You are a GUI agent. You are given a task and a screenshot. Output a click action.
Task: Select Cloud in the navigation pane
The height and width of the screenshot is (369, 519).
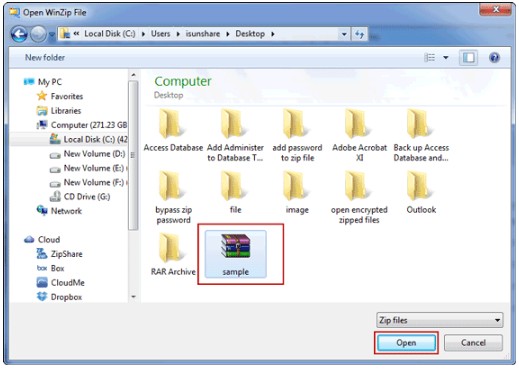pos(42,239)
